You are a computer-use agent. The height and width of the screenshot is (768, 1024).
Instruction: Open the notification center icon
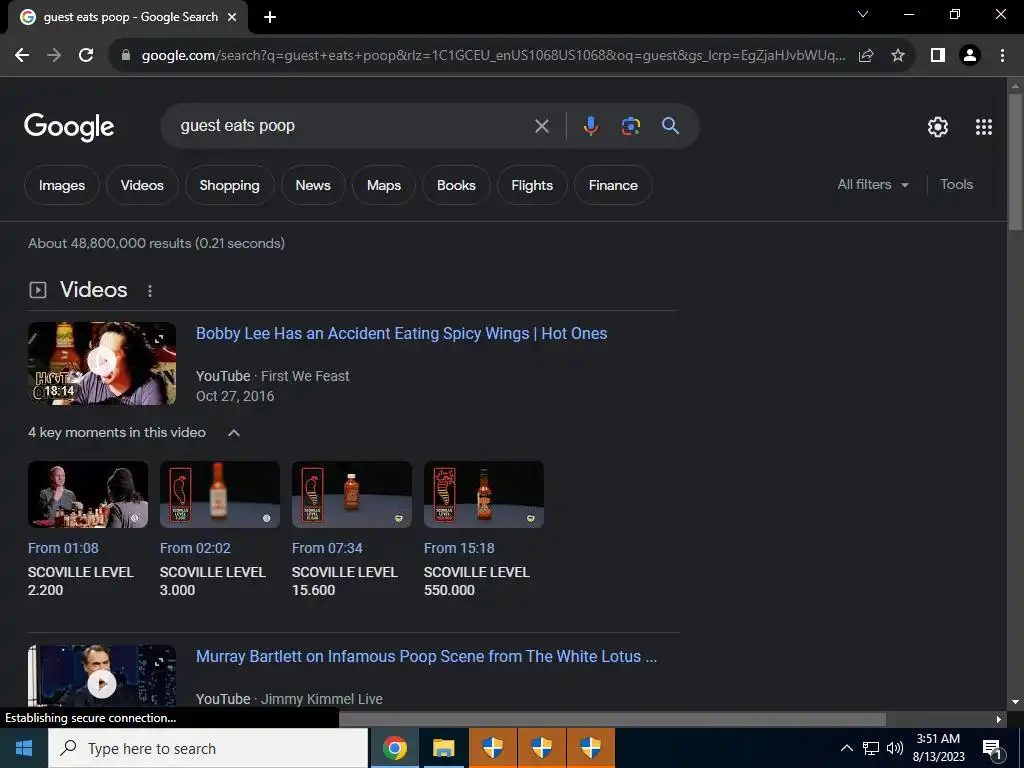tap(993, 748)
